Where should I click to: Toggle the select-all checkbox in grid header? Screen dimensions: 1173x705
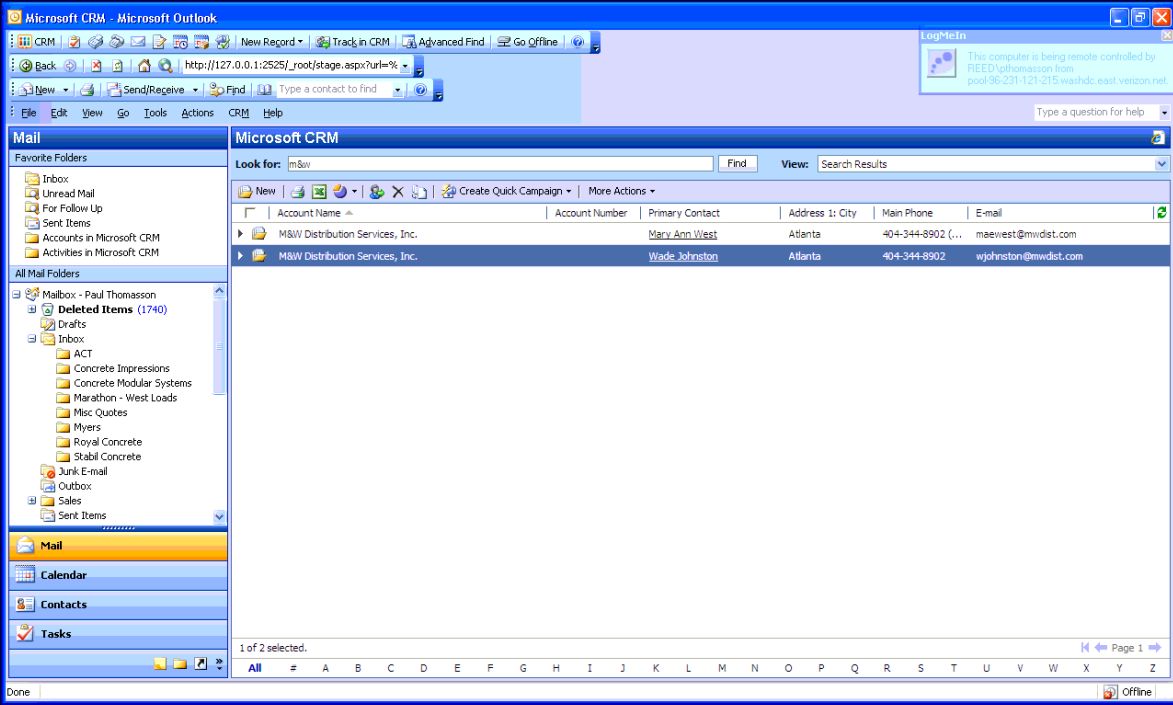pyautogui.click(x=250, y=213)
